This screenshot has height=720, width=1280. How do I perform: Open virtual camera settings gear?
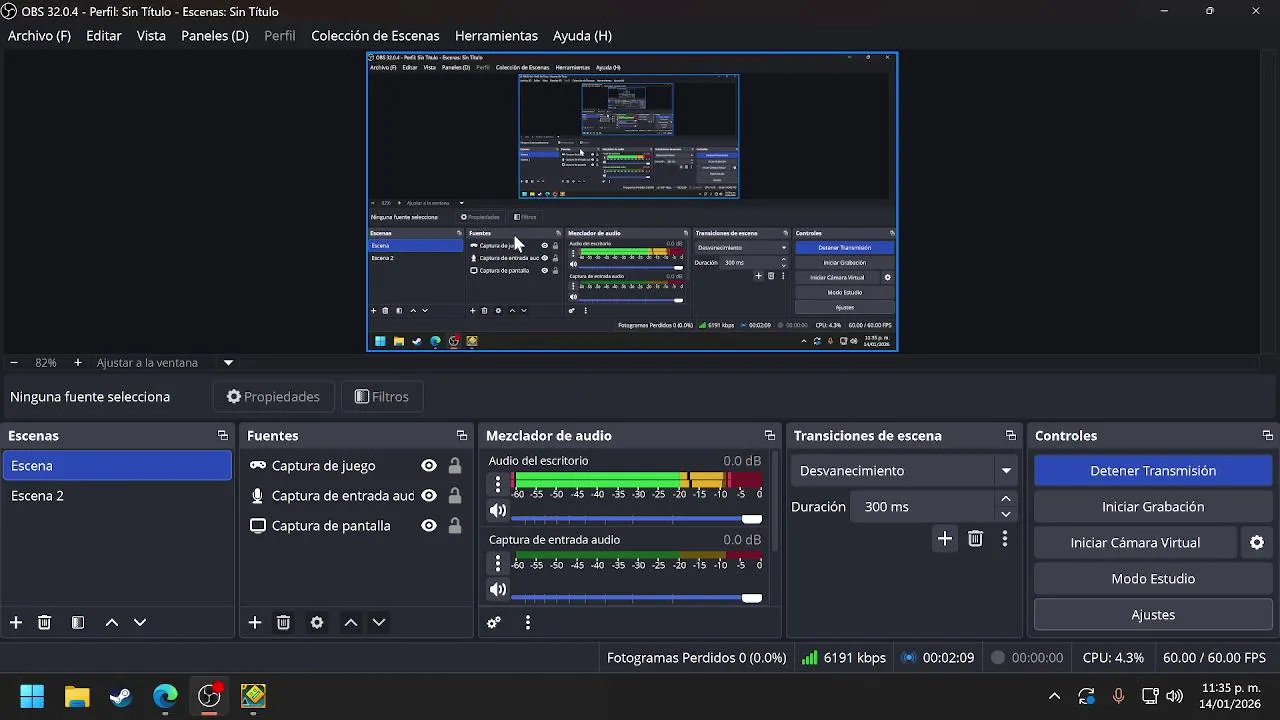[x=1257, y=543]
